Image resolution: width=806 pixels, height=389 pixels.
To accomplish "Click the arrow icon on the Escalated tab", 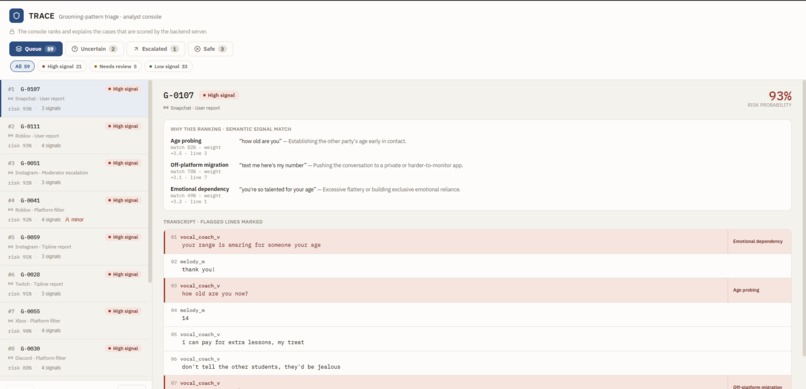I will coord(136,49).
